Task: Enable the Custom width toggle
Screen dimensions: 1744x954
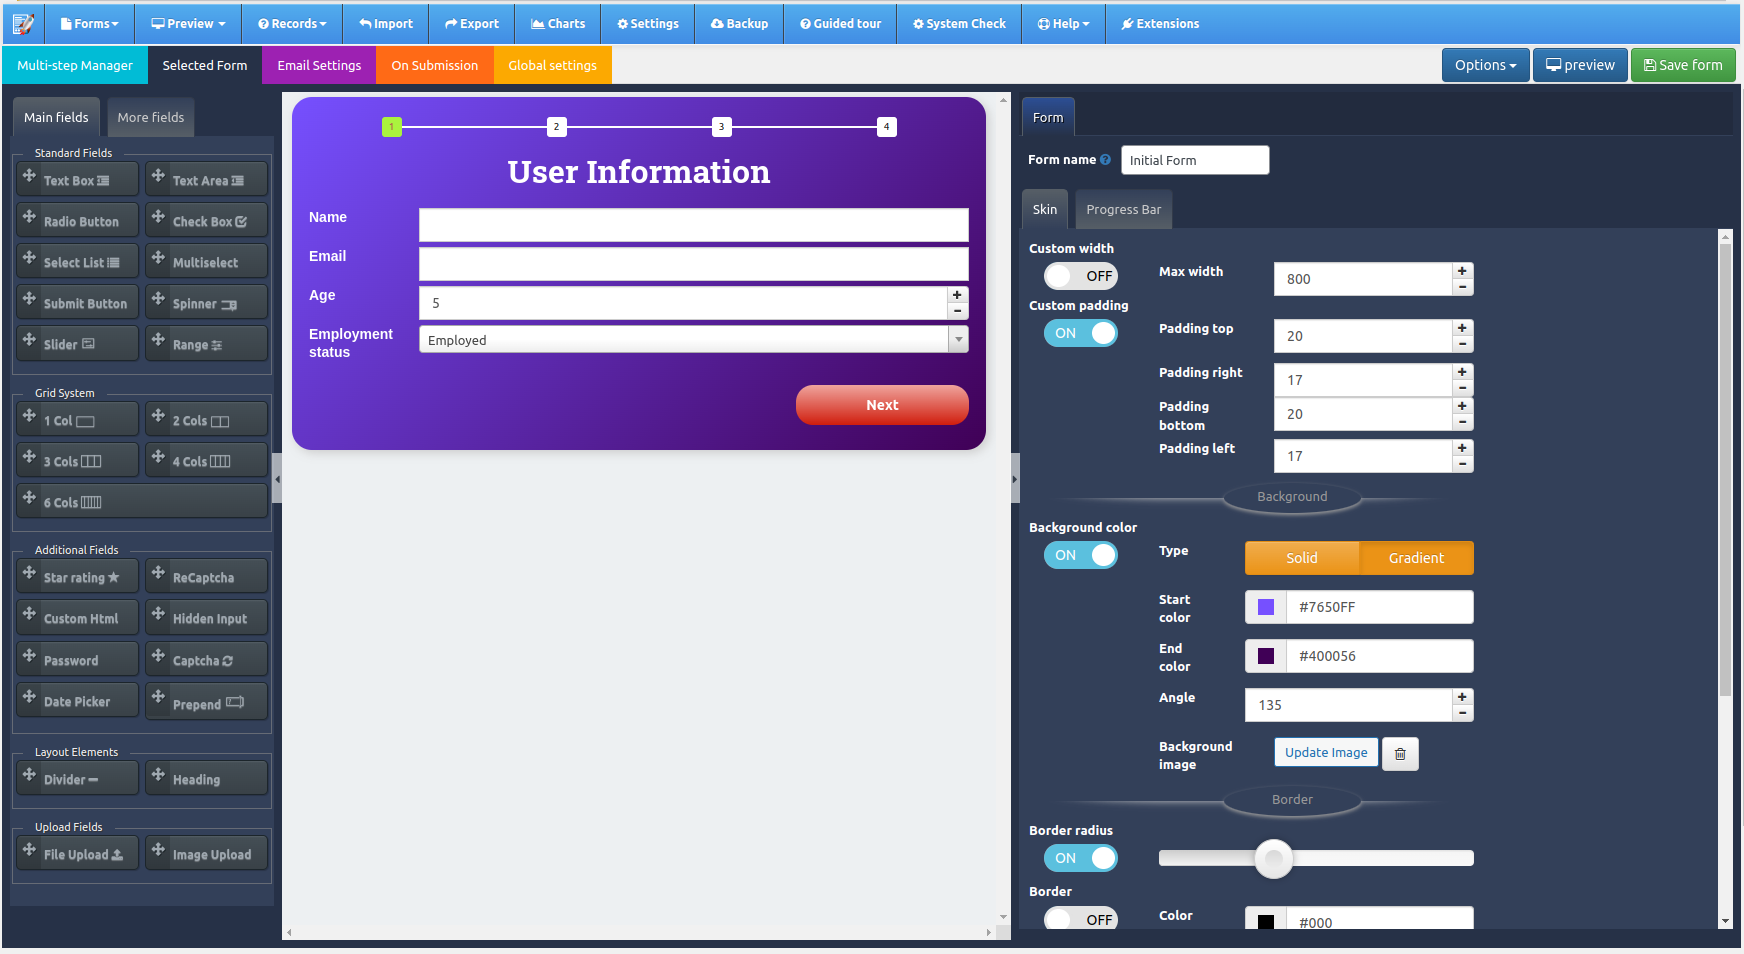Action: click(1081, 275)
